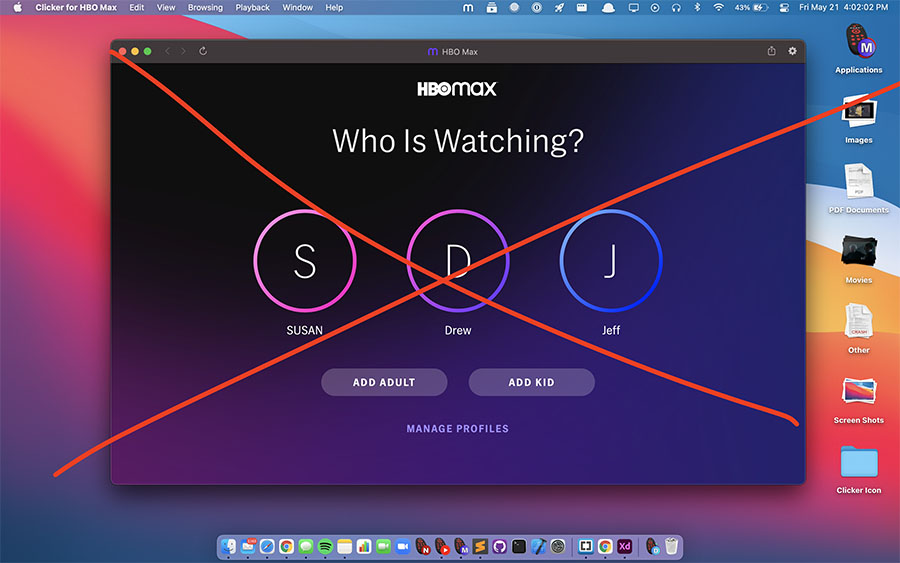Open the Movies desktop stack
The width and height of the screenshot is (900, 563).
(x=859, y=251)
